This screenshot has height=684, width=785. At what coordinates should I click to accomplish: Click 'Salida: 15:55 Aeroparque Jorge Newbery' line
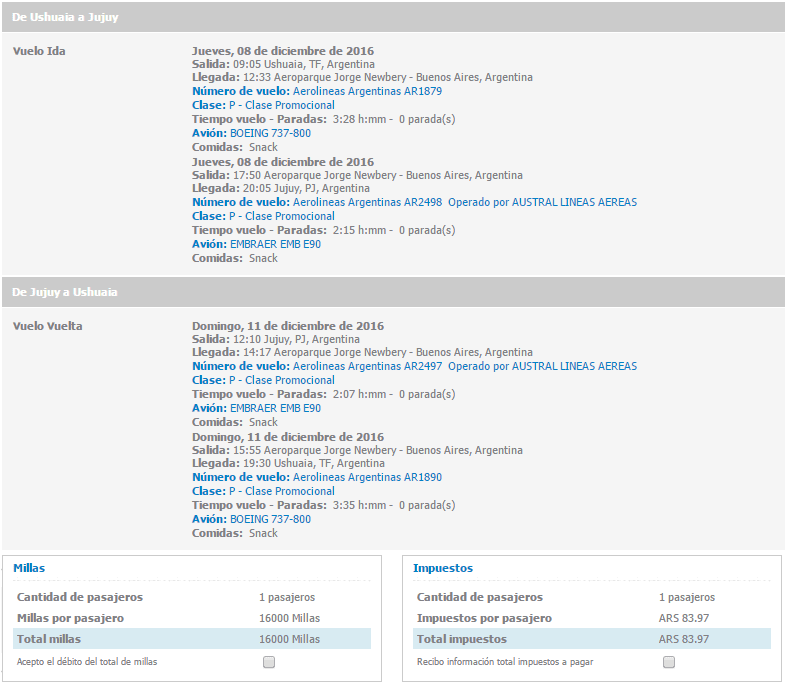coord(357,450)
